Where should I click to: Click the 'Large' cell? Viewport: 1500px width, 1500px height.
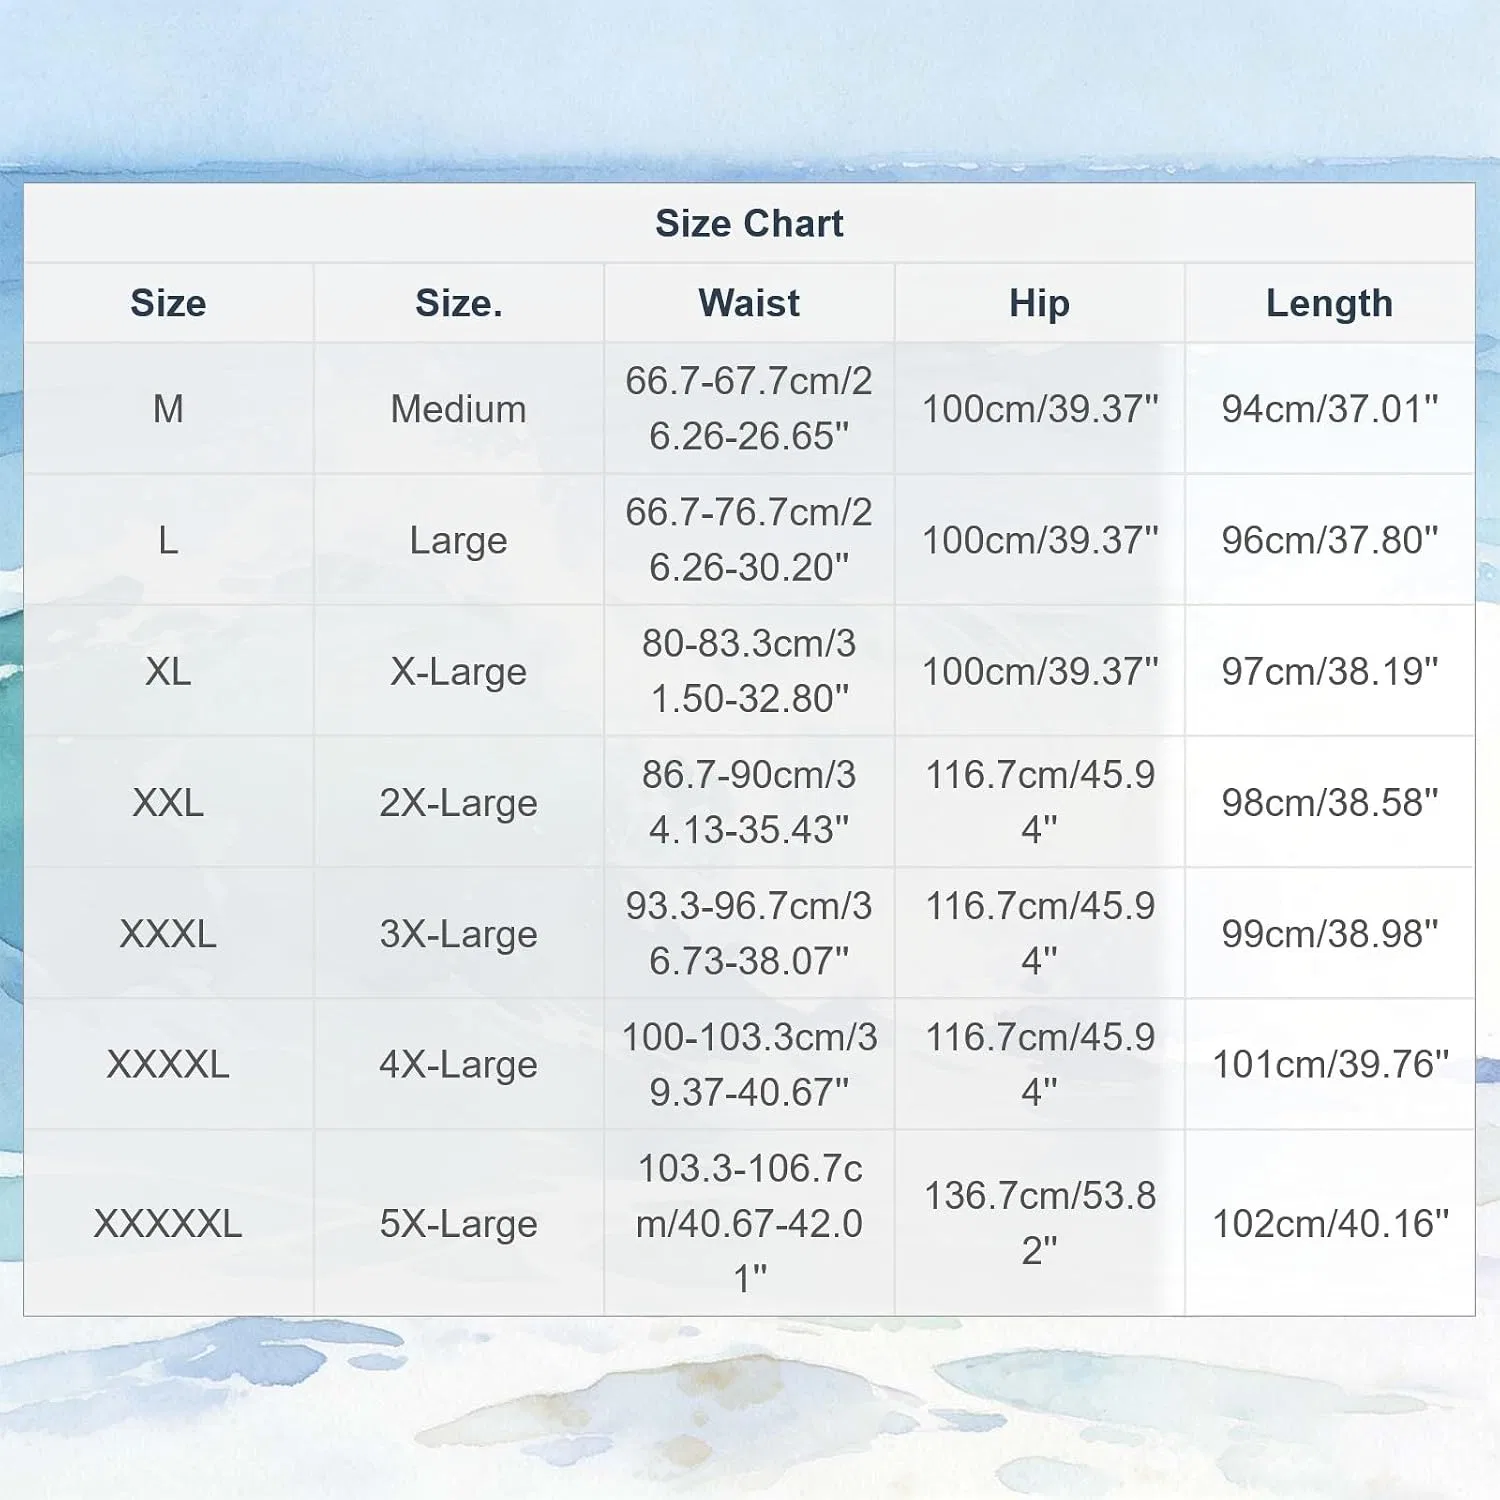tap(459, 541)
